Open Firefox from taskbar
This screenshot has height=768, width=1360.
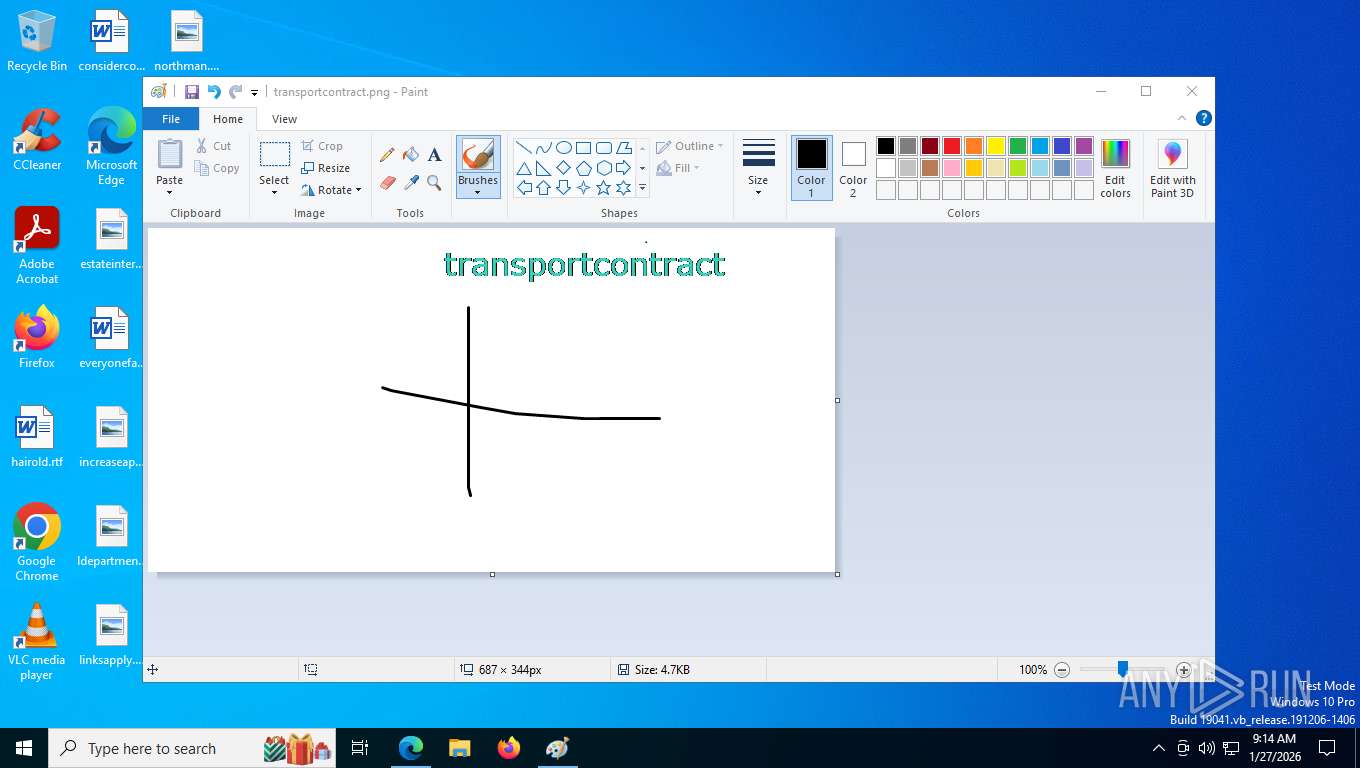(509, 748)
